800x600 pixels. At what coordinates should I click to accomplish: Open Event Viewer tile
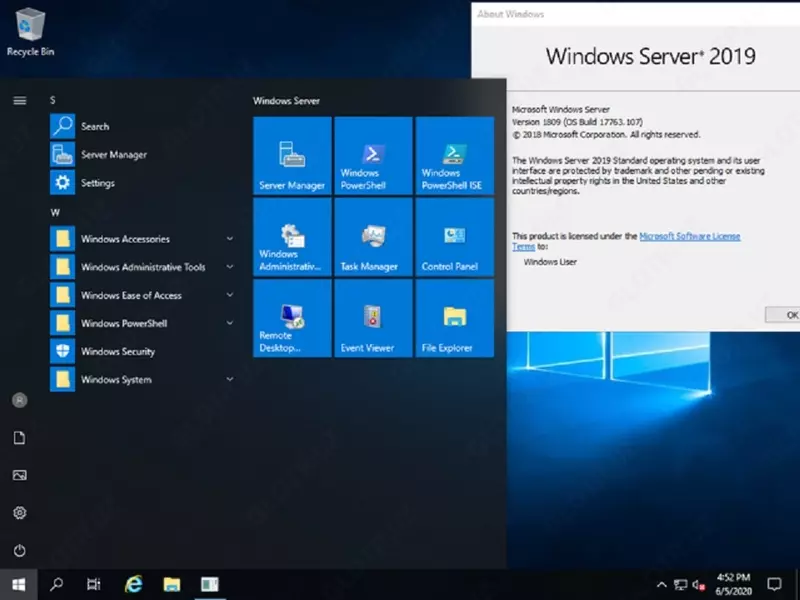pos(372,318)
